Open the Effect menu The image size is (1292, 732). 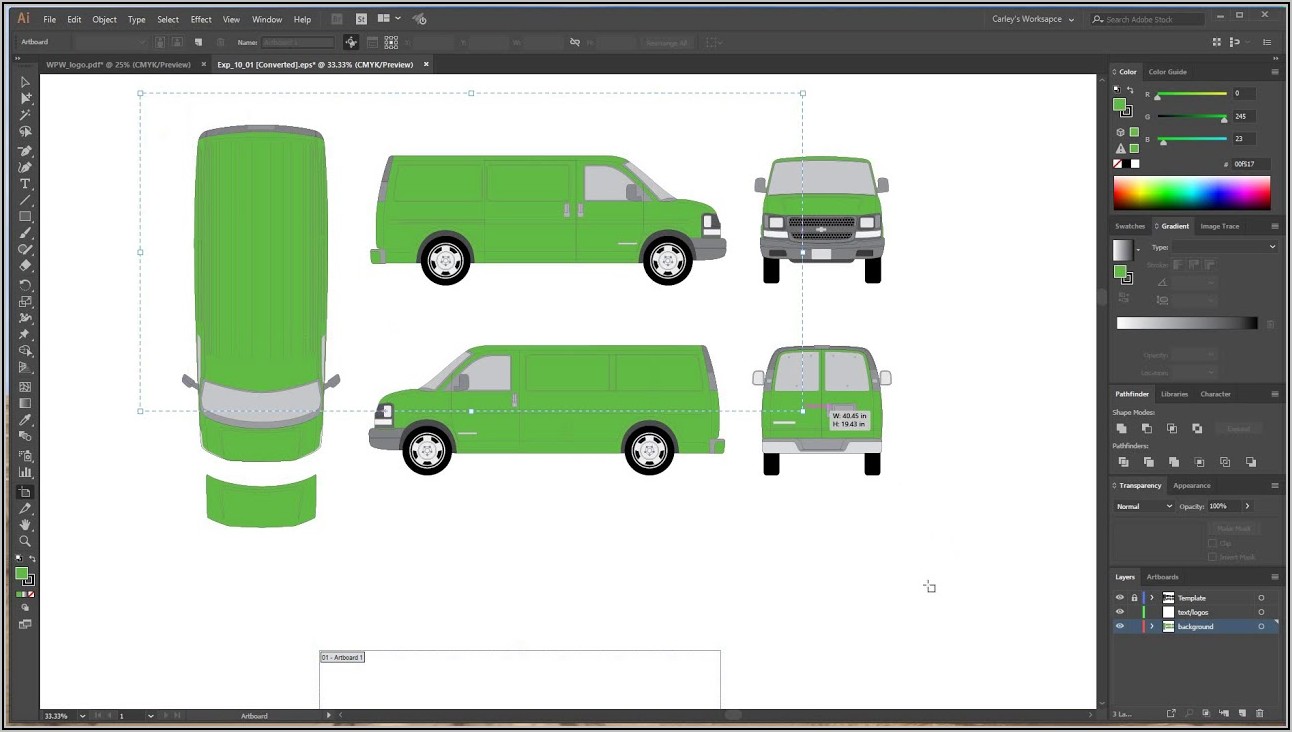pyautogui.click(x=201, y=19)
